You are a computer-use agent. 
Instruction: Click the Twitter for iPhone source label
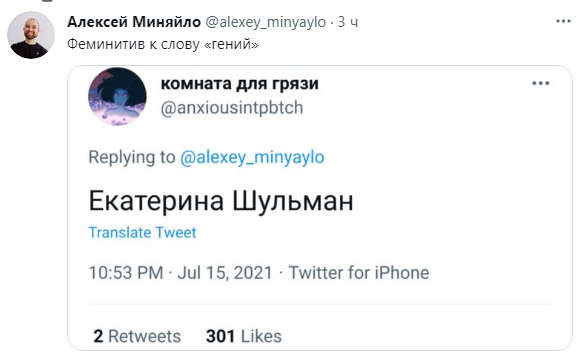[359, 273]
